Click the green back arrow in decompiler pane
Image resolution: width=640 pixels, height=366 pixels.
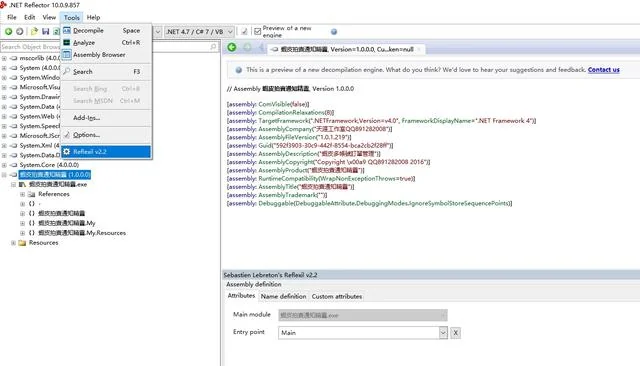(232, 47)
